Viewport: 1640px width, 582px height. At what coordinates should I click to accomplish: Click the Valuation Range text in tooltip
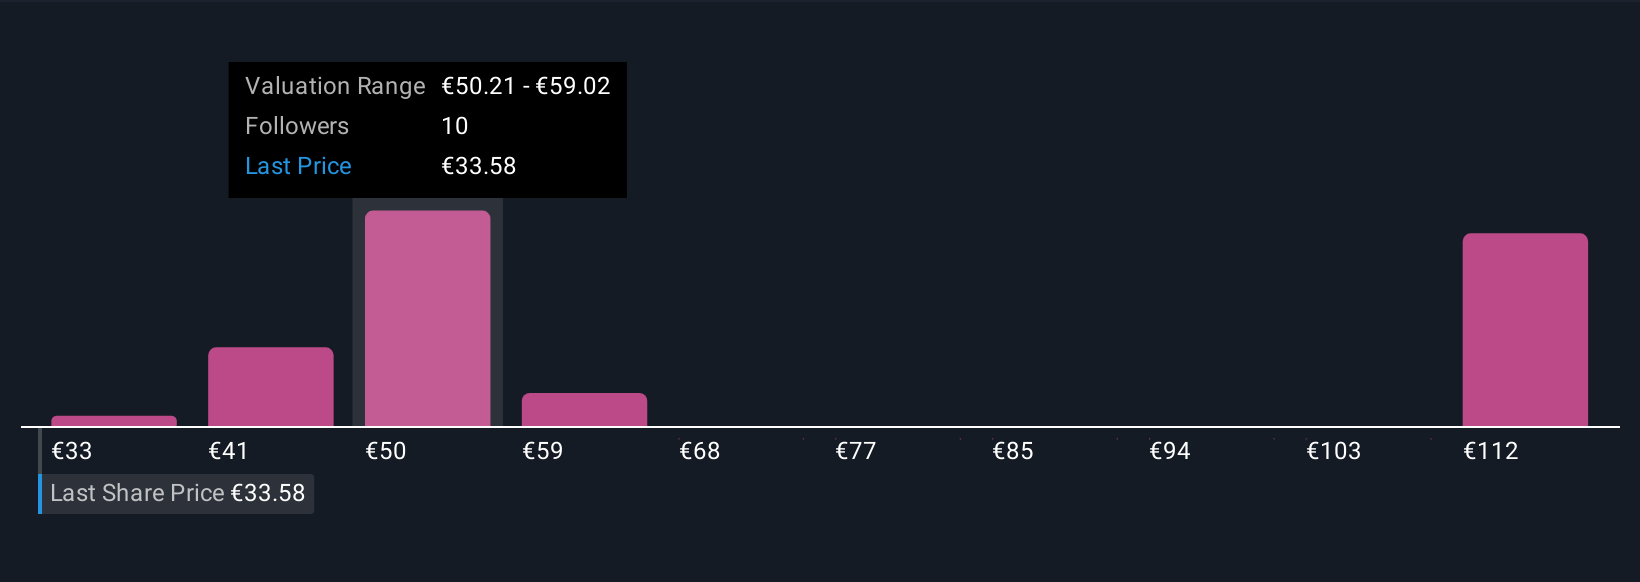coord(335,86)
